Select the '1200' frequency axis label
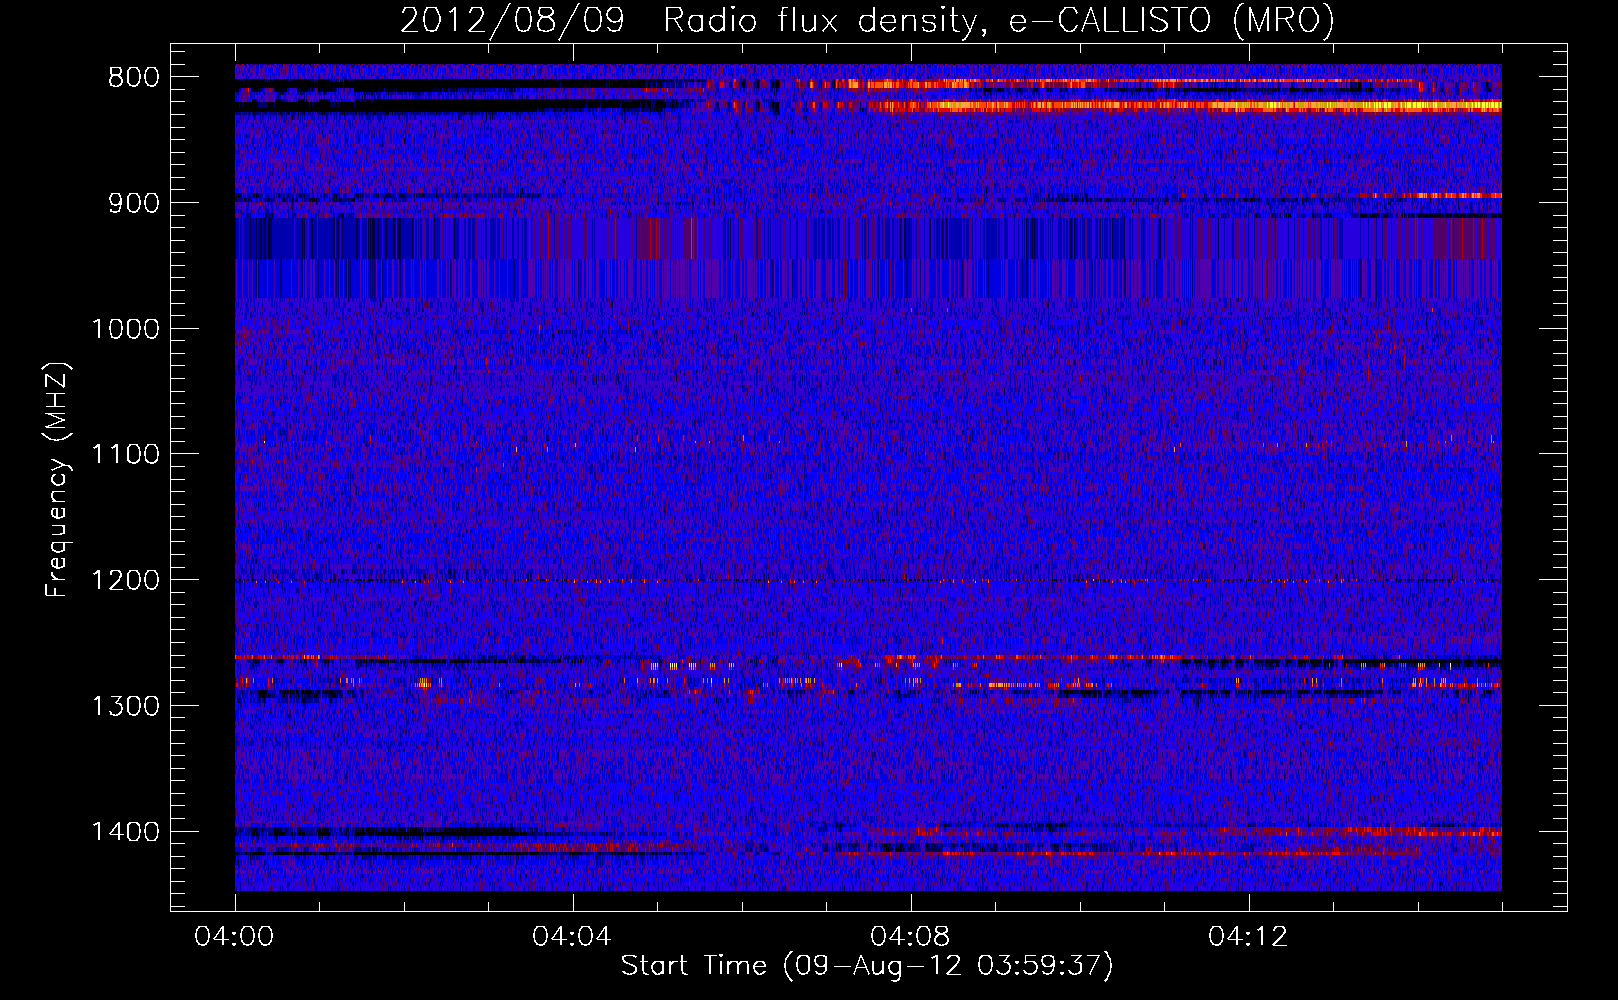Screen dimensions: 1618x1000 click(125, 581)
